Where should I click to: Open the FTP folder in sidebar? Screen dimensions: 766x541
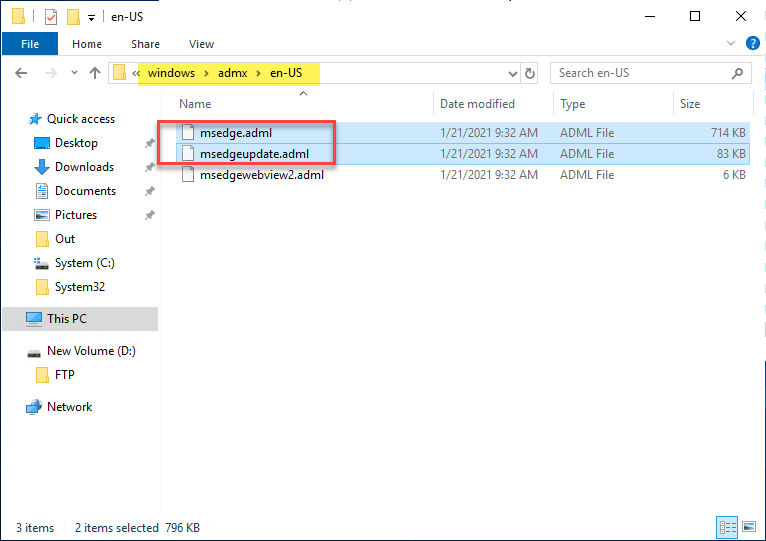pyautogui.click(x=64, y=374)
